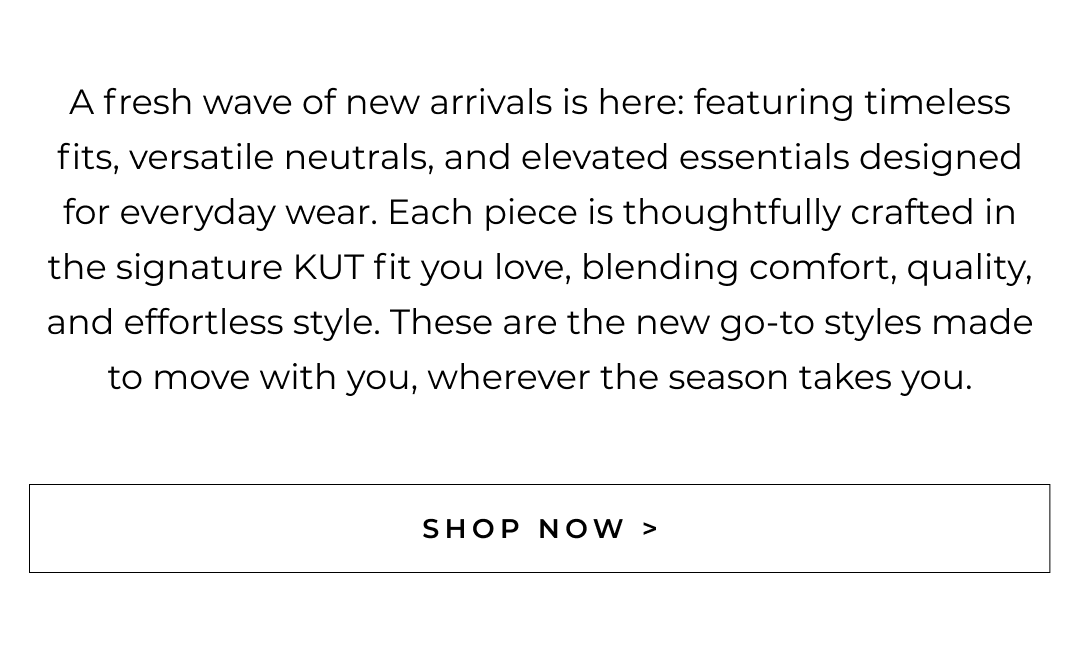Click the phrase "blending comfort"
1080x647 pixels.
[737, 268]
